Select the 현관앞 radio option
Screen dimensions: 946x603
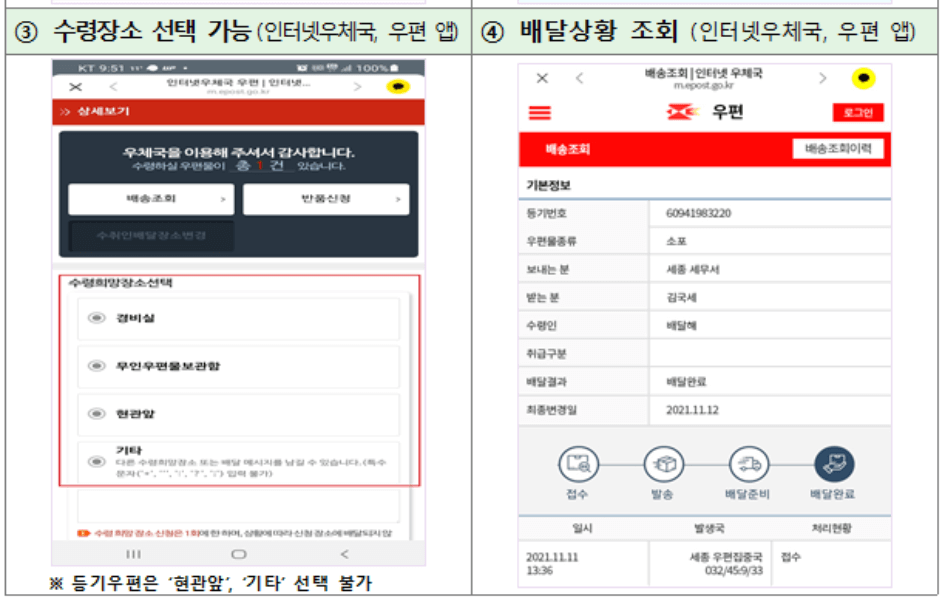97,413
